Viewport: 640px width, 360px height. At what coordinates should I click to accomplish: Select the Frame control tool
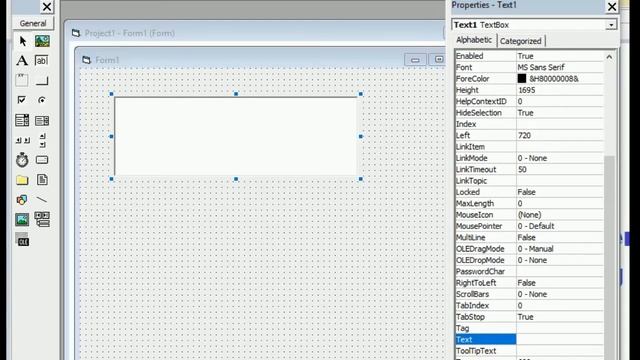22,80
